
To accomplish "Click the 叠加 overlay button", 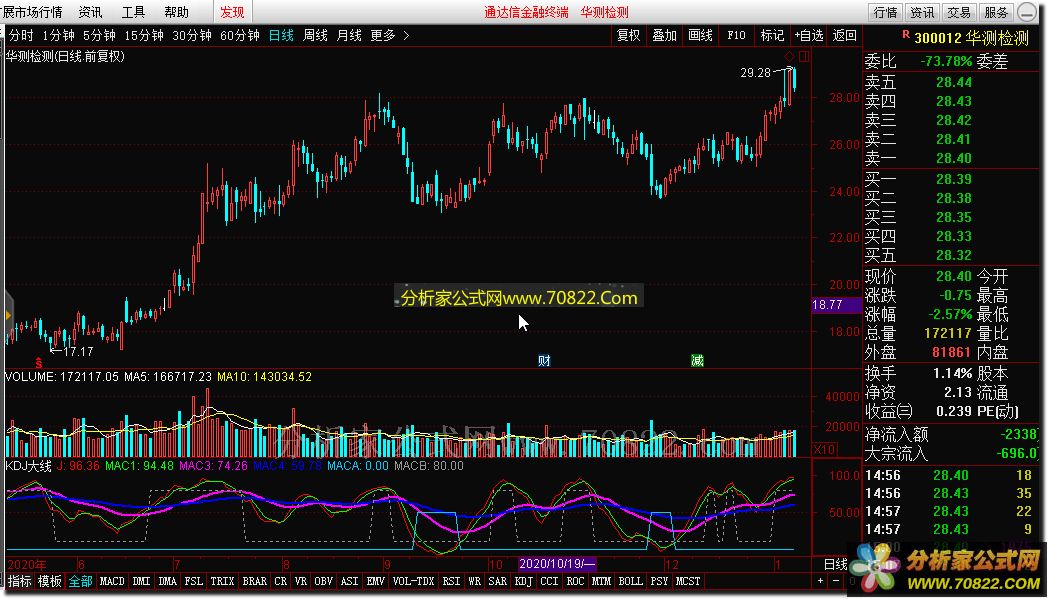I will click(x=664, y=35).
